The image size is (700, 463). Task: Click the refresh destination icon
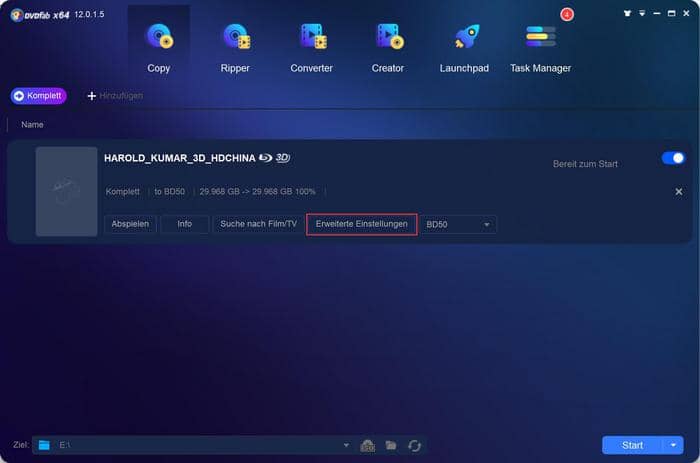coord(414,446)
